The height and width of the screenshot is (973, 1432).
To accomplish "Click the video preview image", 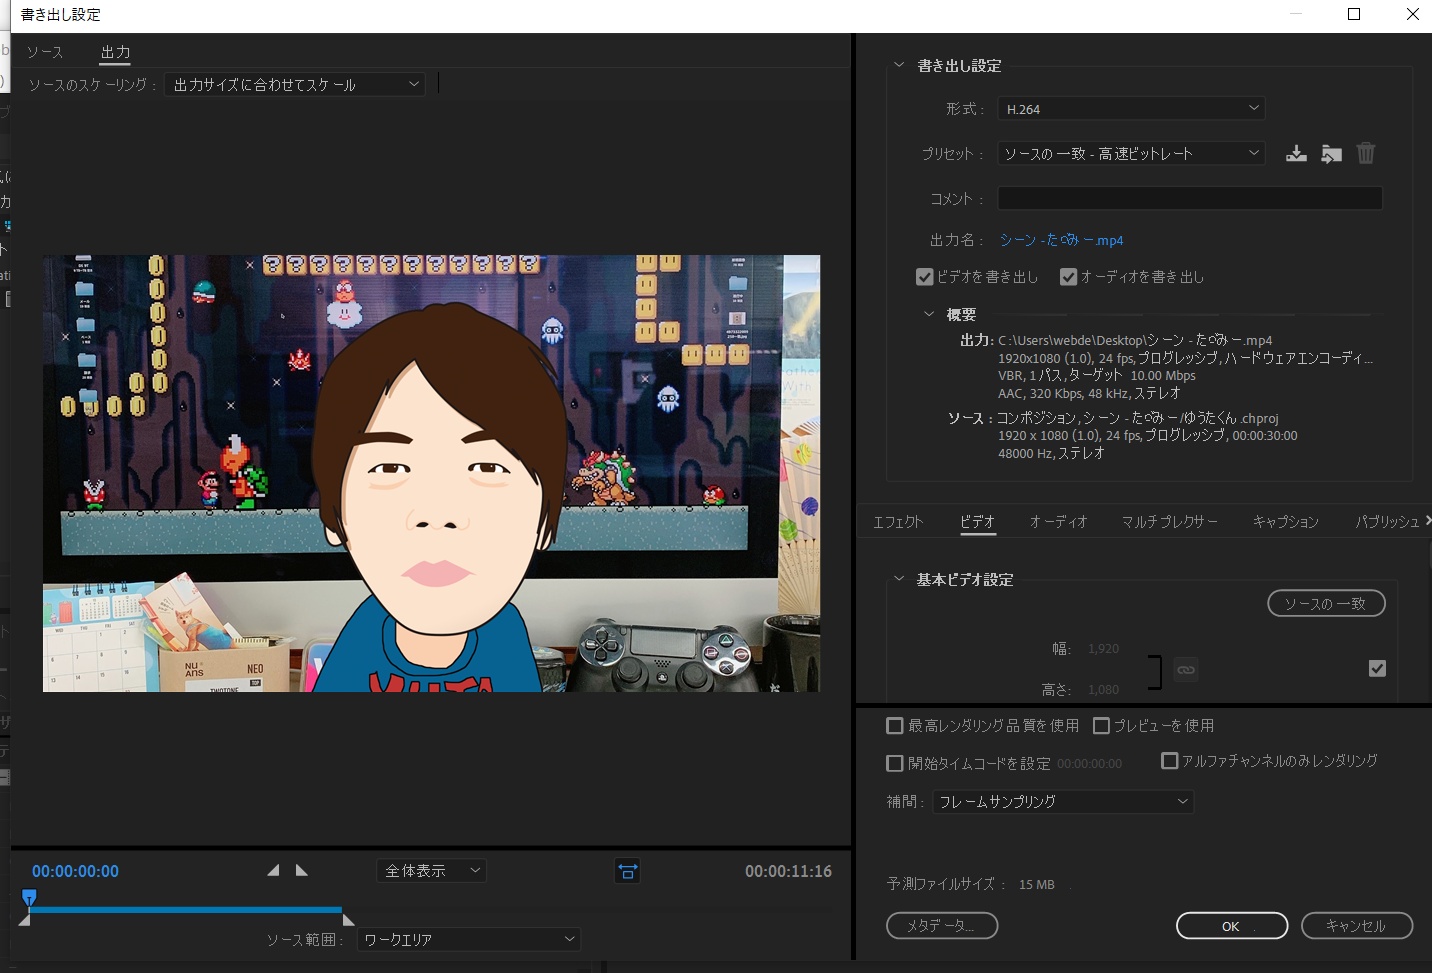I will pyautogui.click(x=431, y=473).
